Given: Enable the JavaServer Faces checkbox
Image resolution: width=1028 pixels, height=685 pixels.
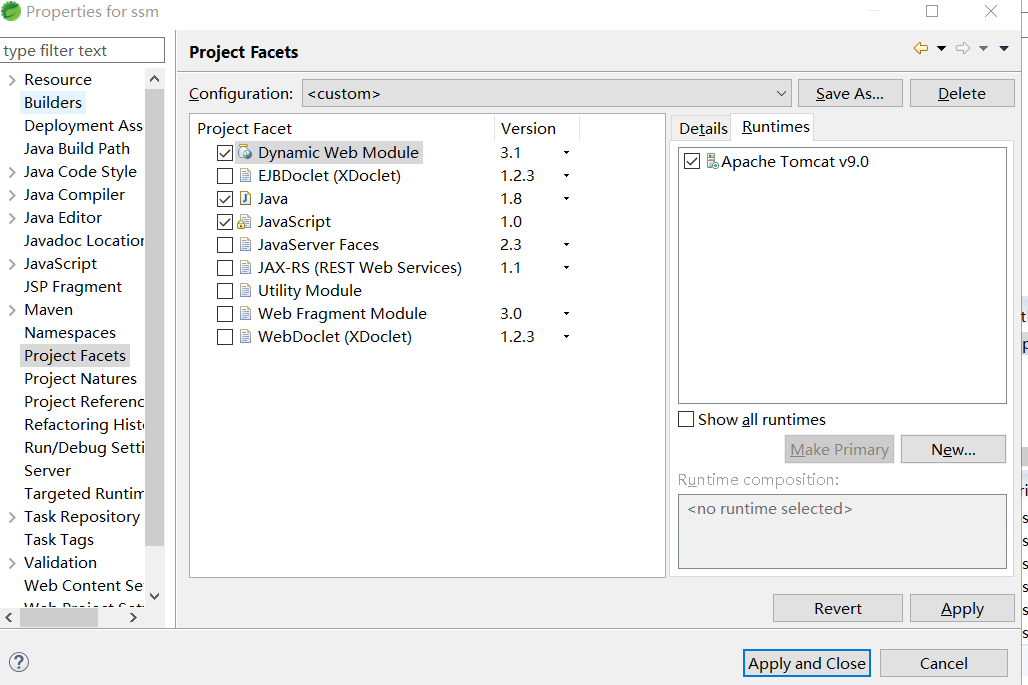Looking at the screenshot, I should coord(225,245).
